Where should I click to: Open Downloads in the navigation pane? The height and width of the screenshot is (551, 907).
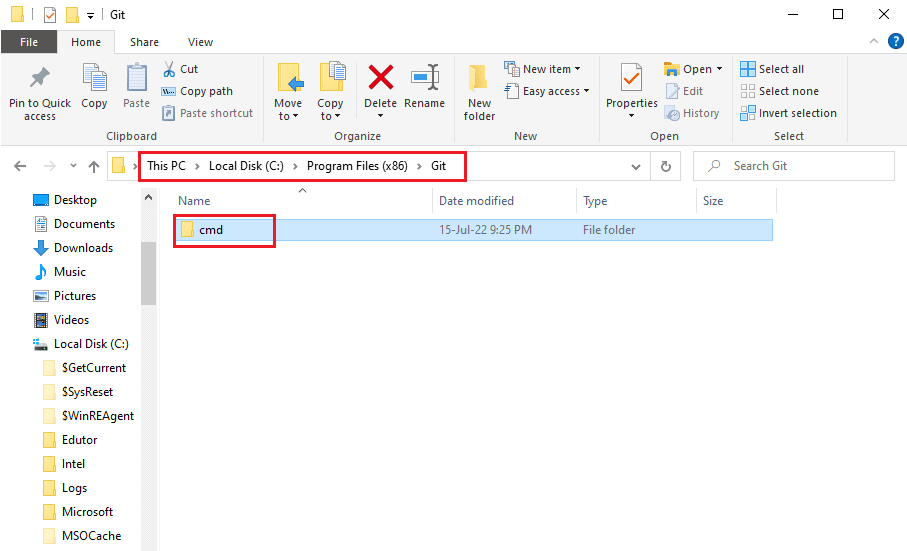pos(83,248)
